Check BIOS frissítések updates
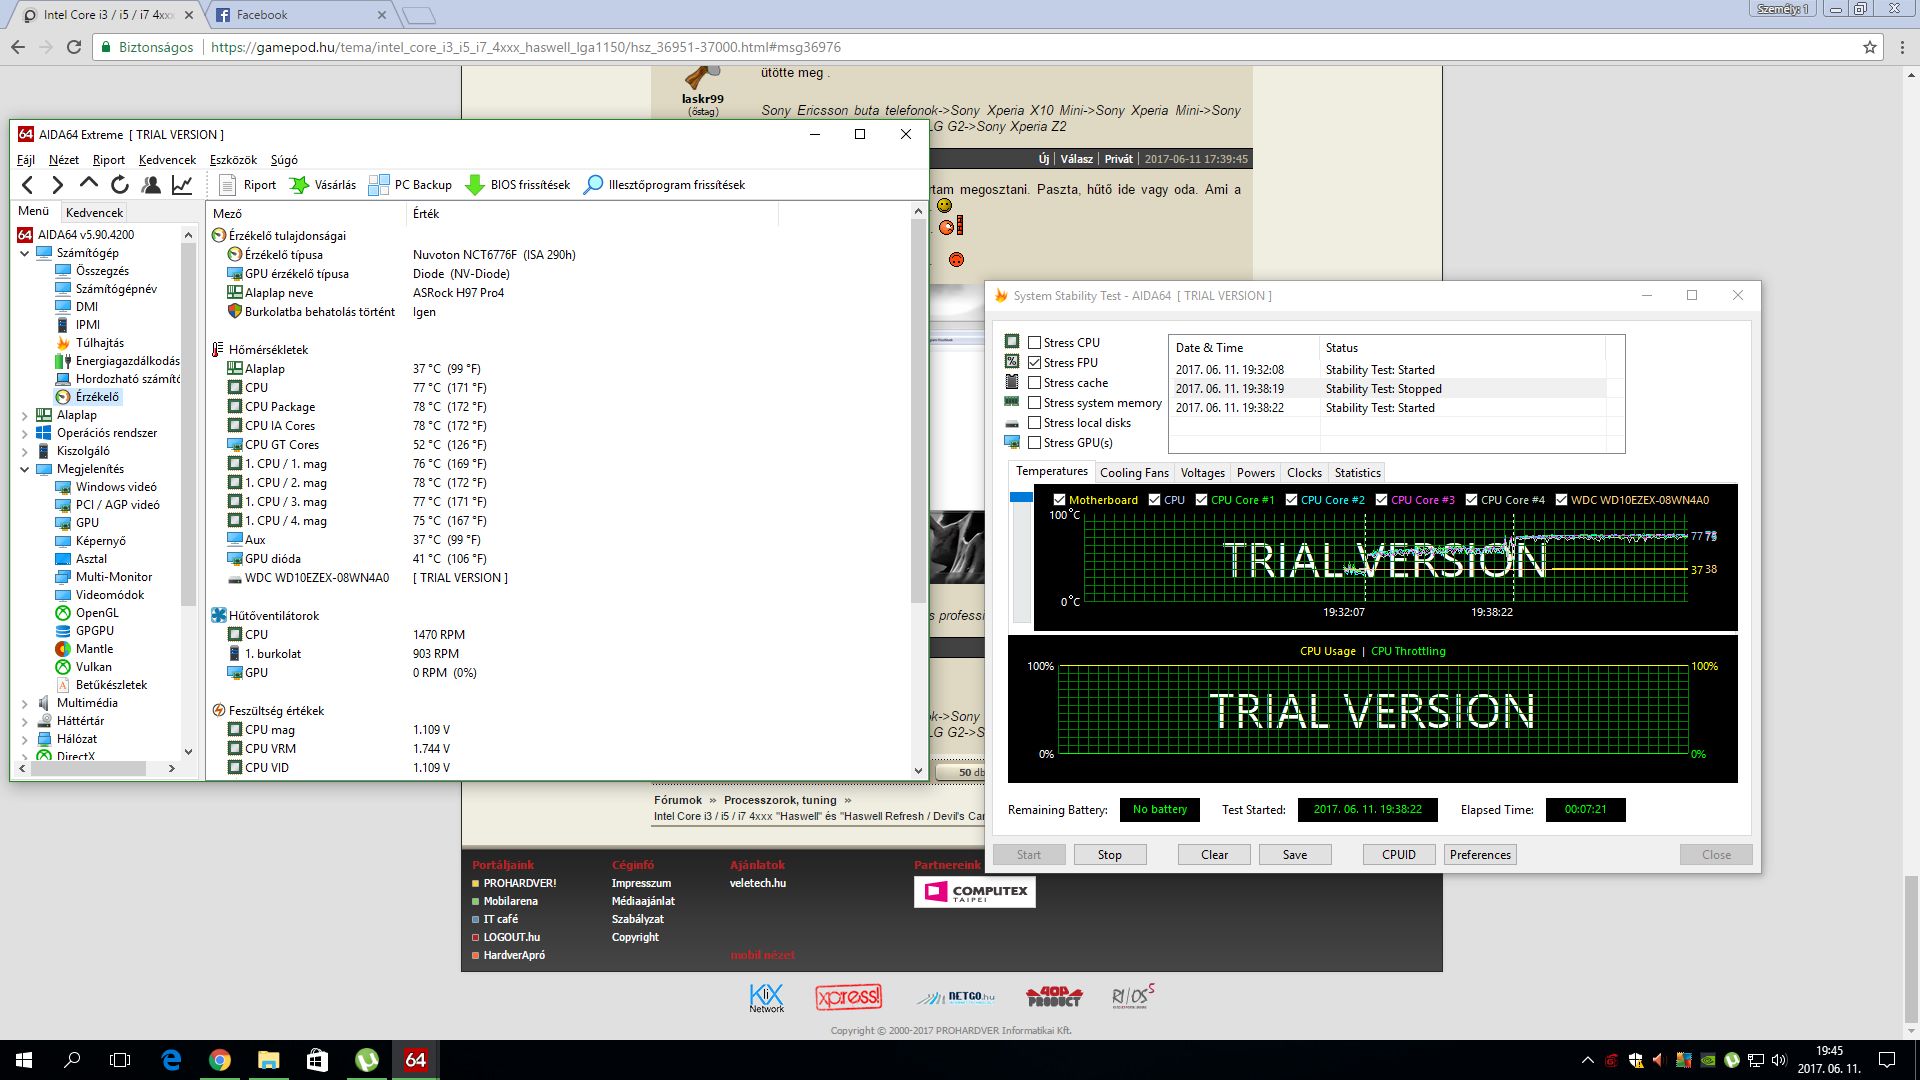Viewport: 1920px width, 1080px height. (x=518, y=185)
